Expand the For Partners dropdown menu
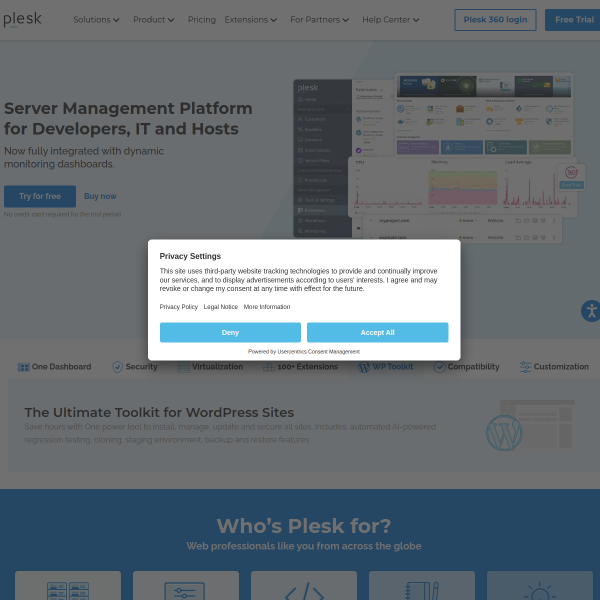600x600 pixels. 319,20
